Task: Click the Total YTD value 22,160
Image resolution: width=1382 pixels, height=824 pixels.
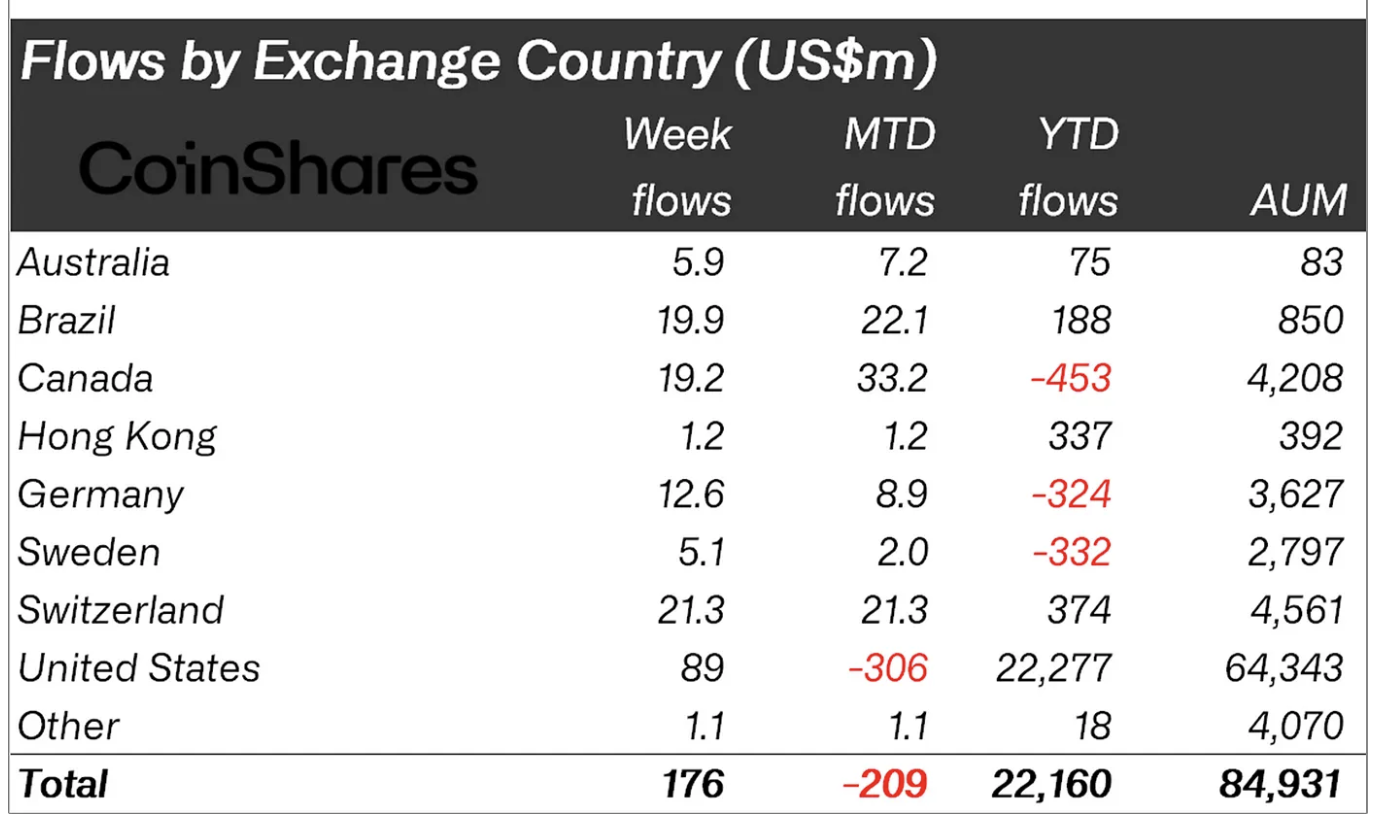Action: coord(1052,785)
